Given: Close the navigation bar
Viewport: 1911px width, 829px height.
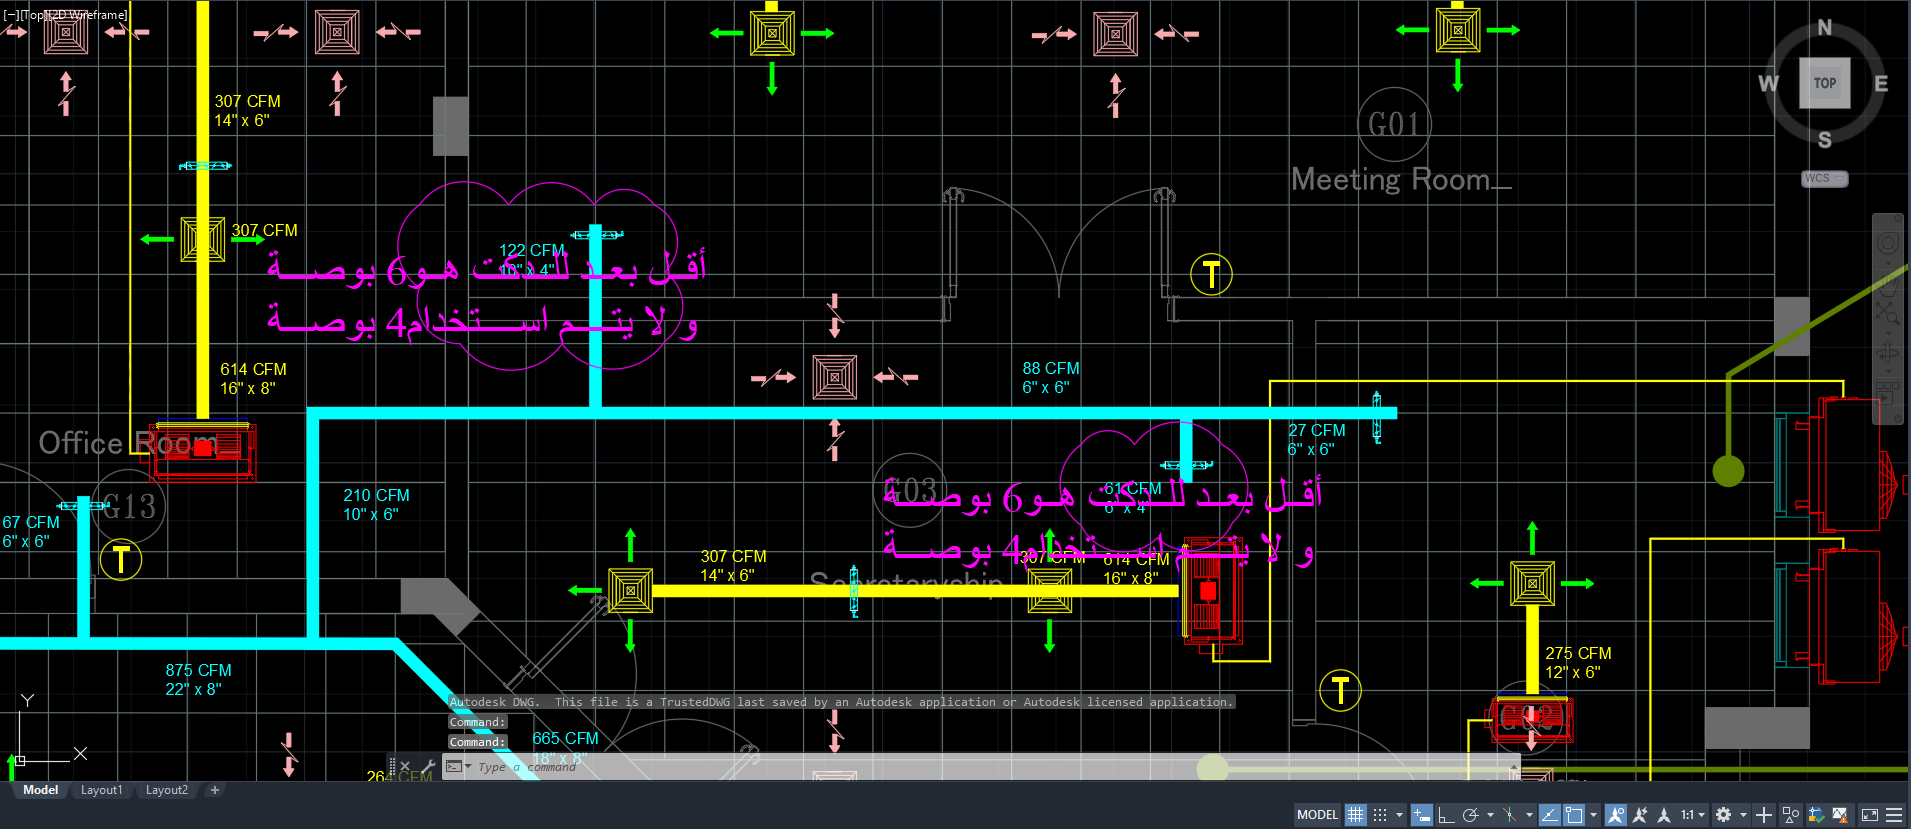Looking at the screenshot, I should [x=1898, y=218].
